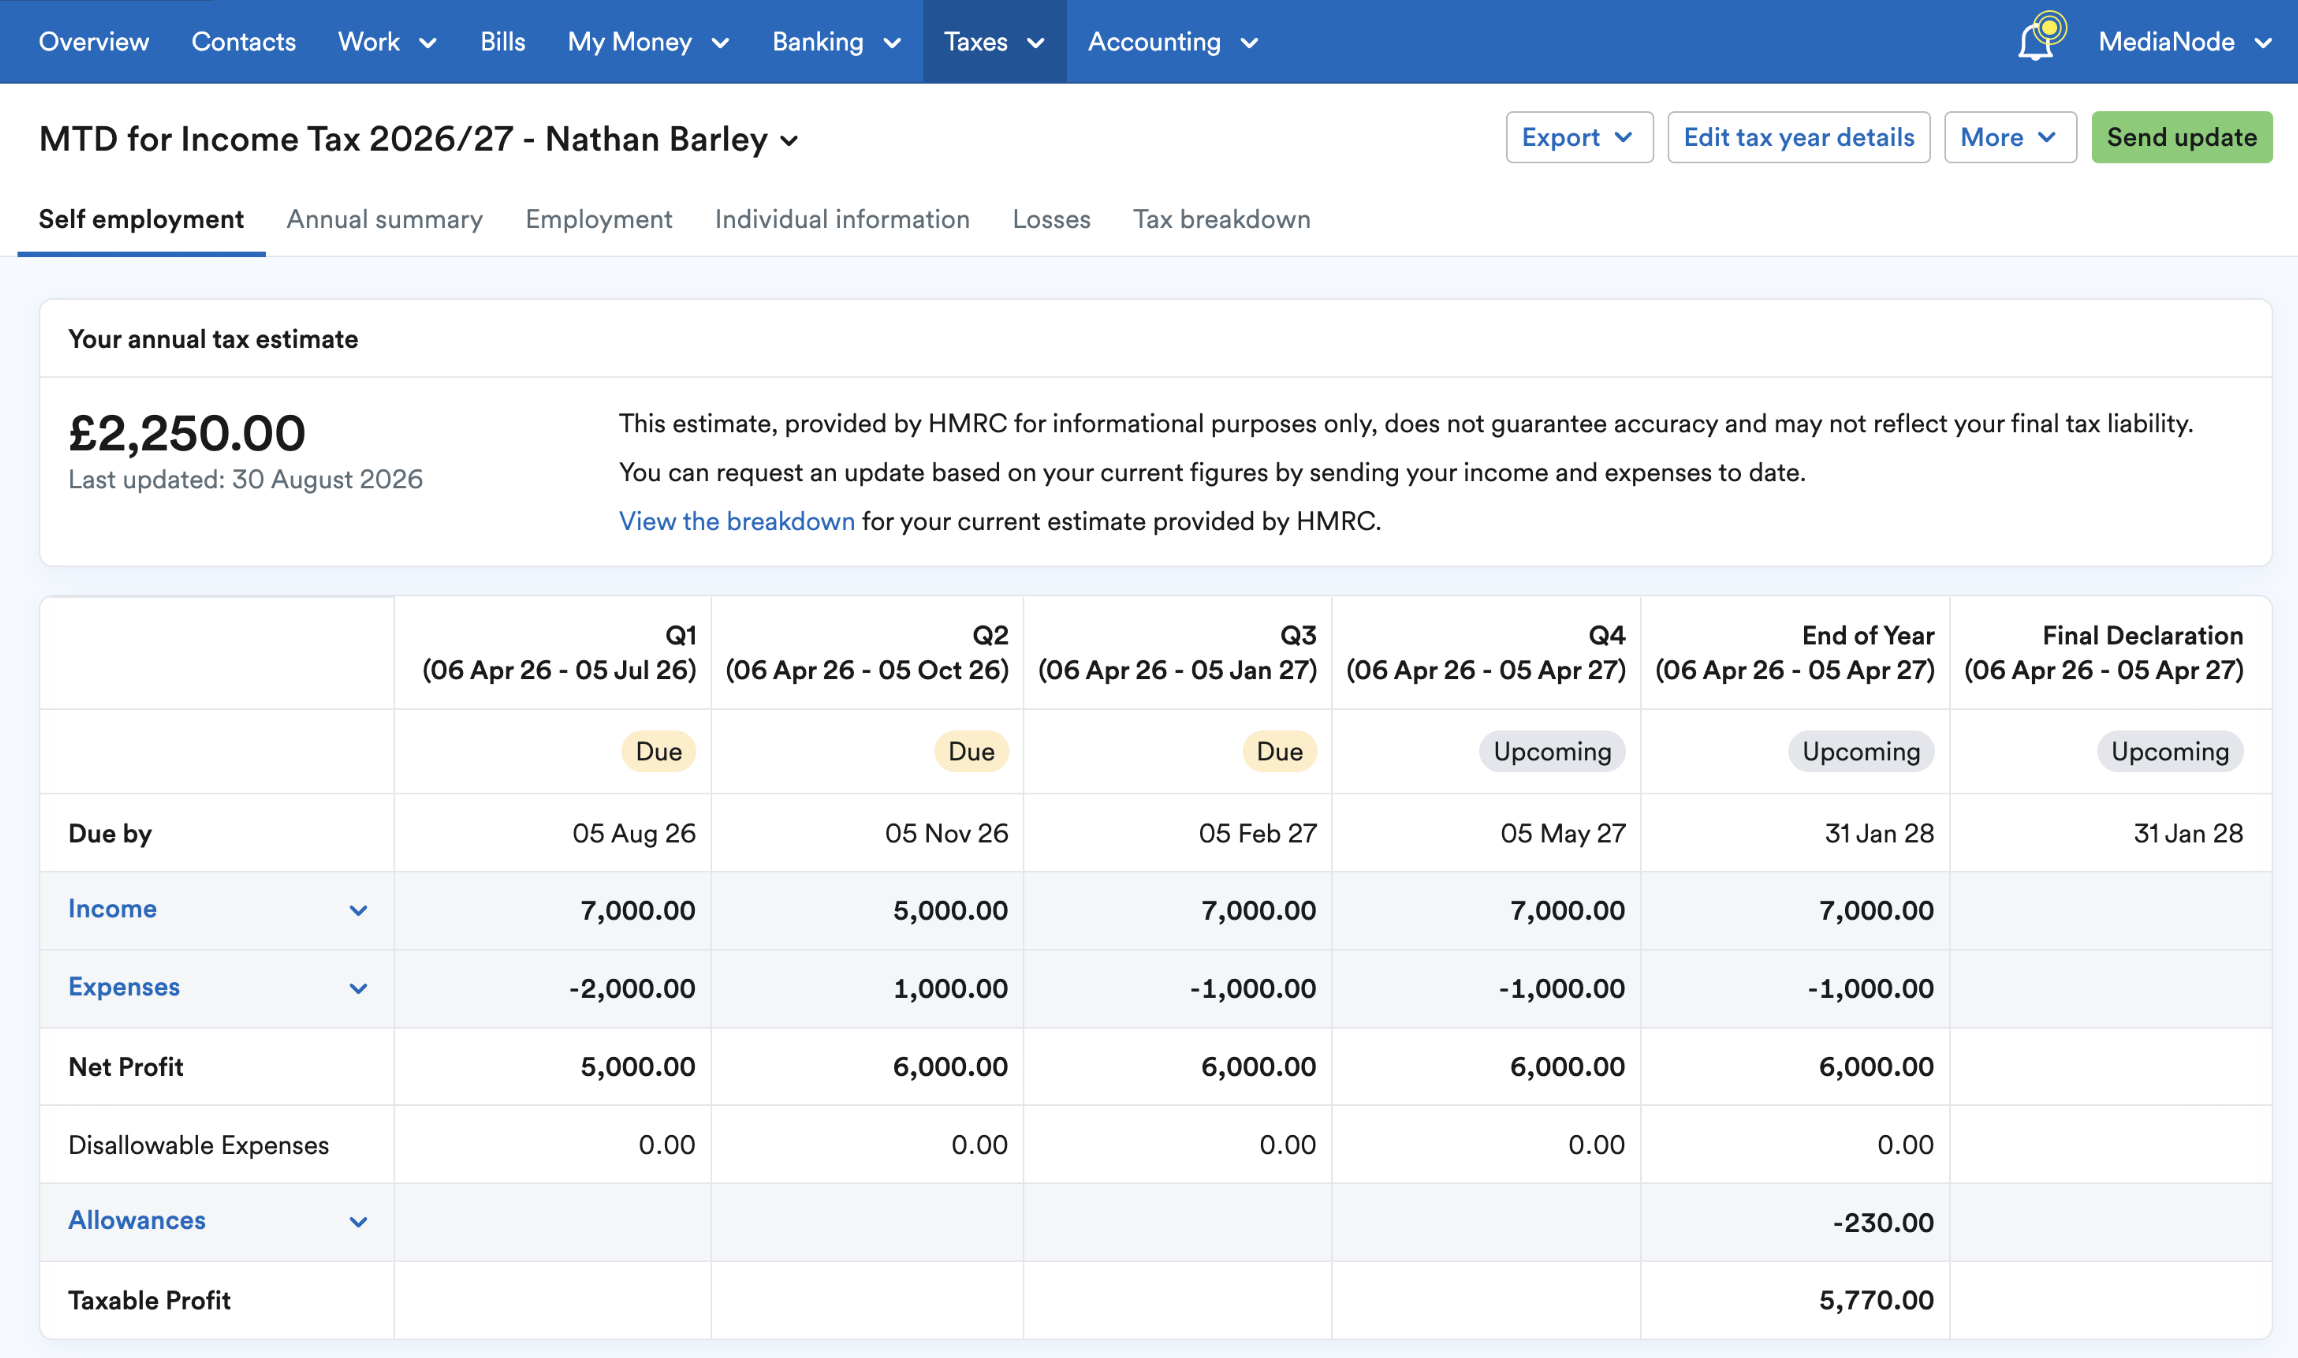Open the Export dropdown button
Screen dimensions: 2298x1358
[x=1579, y=137]
